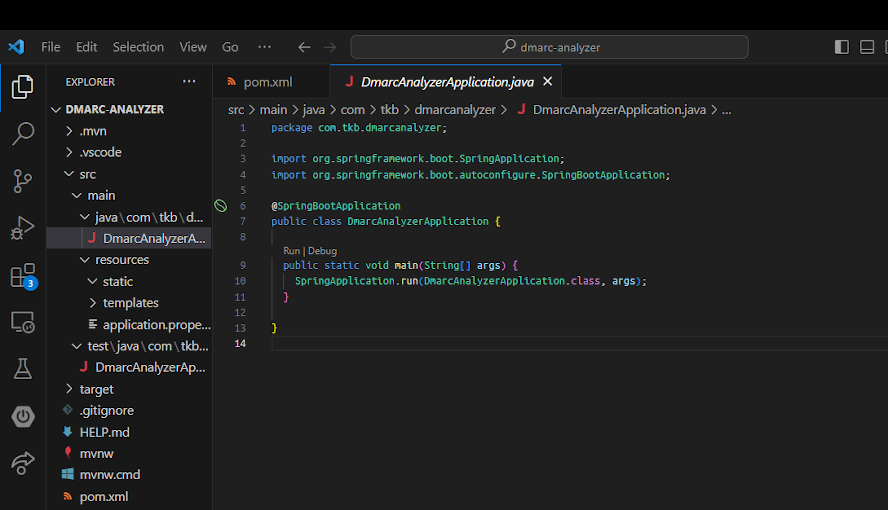Collapse the static folder
The height and width of the screenshot is (510, 888).
130,281
